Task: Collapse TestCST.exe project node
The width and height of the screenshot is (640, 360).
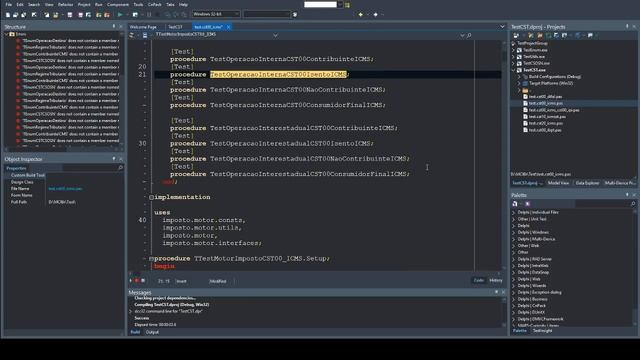Action: [514, 70]
